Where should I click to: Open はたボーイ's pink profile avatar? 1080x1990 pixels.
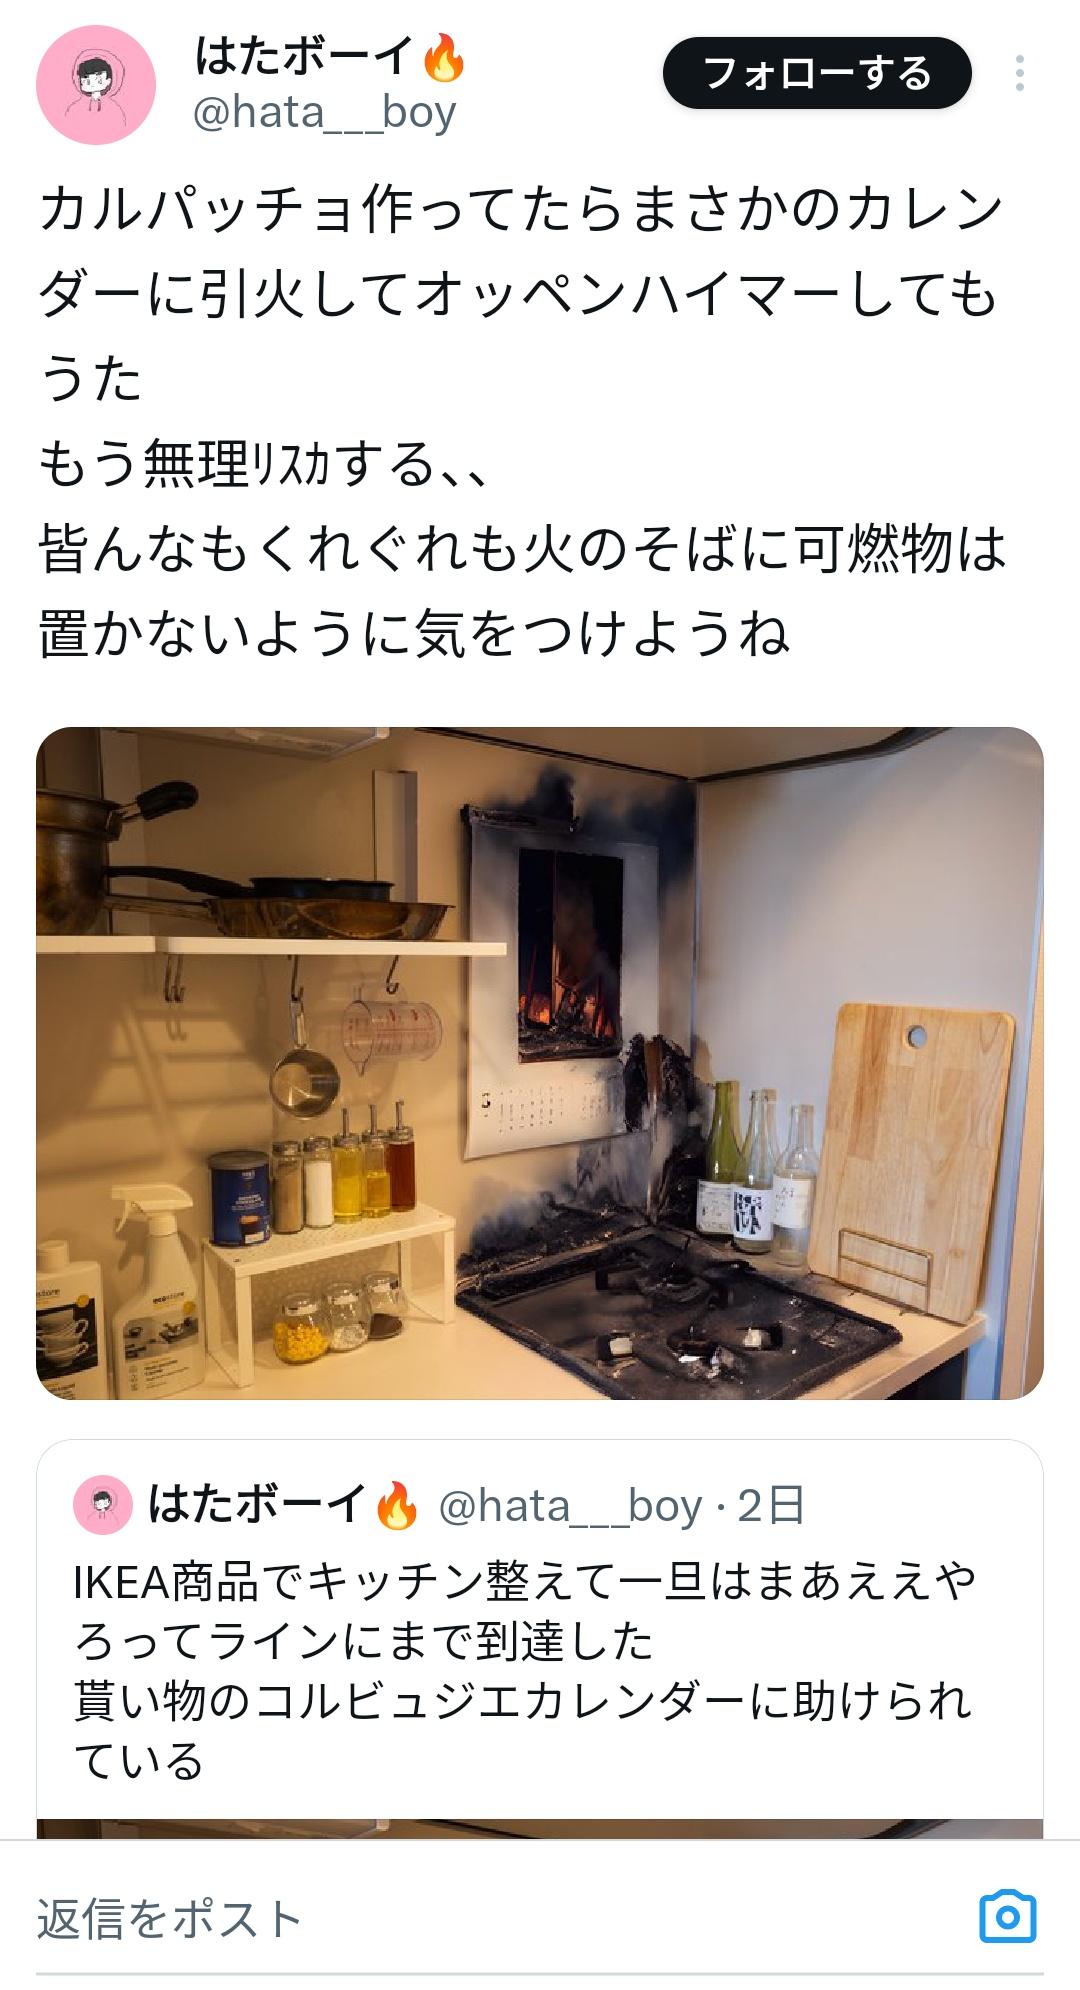[x=96, y=85]
